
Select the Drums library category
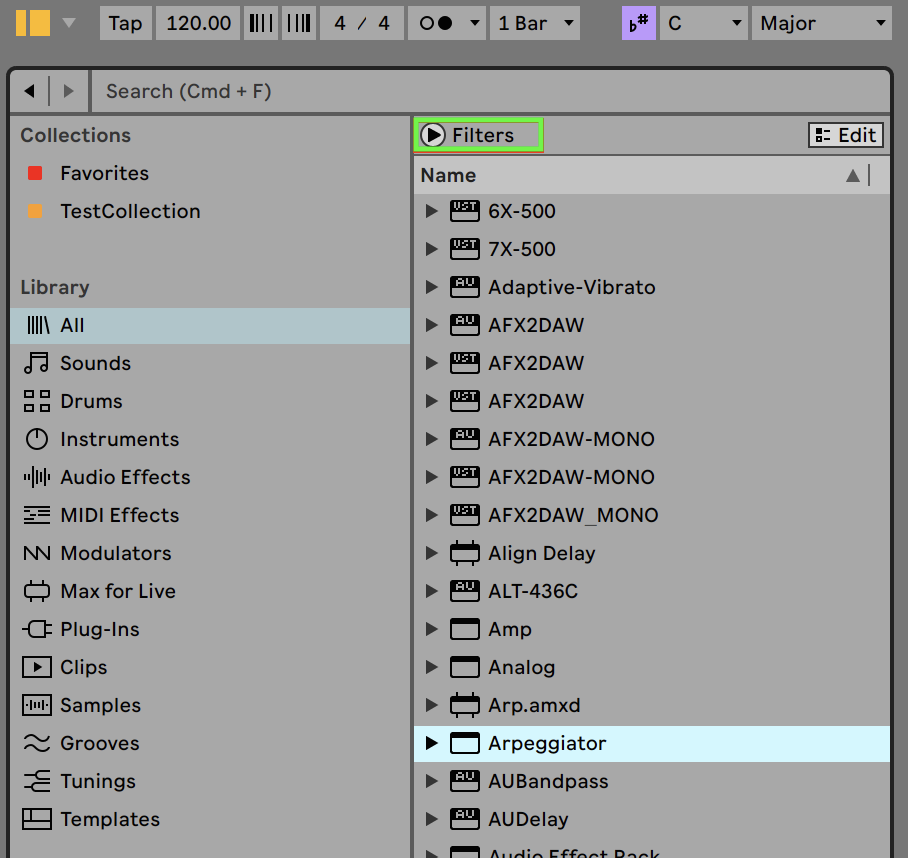pyautogui.click(x=210, y=401)
